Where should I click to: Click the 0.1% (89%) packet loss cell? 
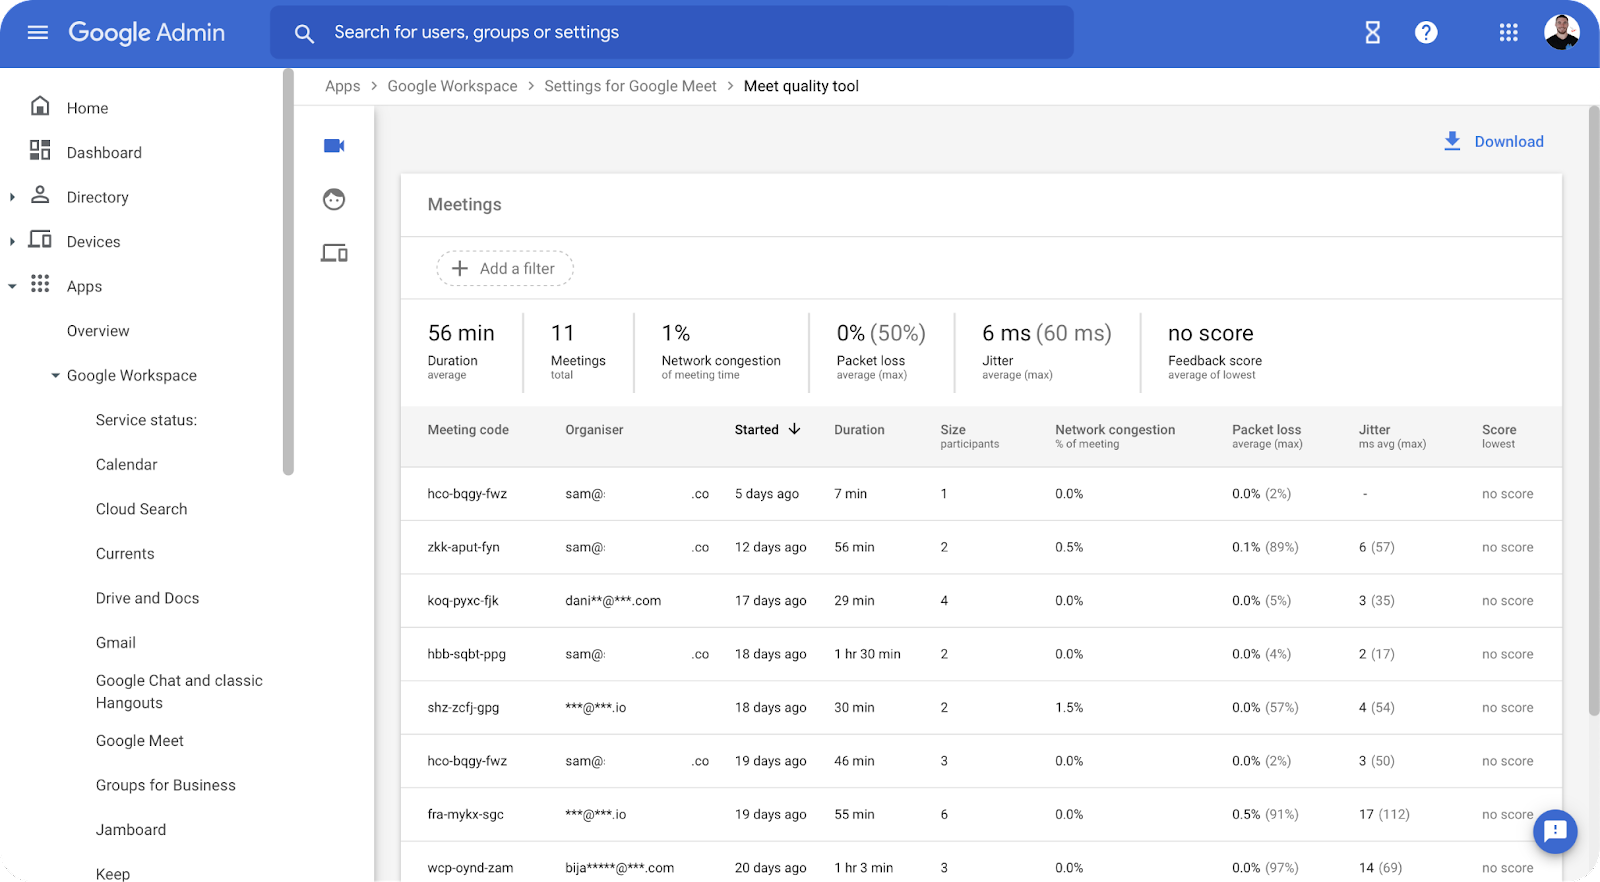[x=1265, y=548]
